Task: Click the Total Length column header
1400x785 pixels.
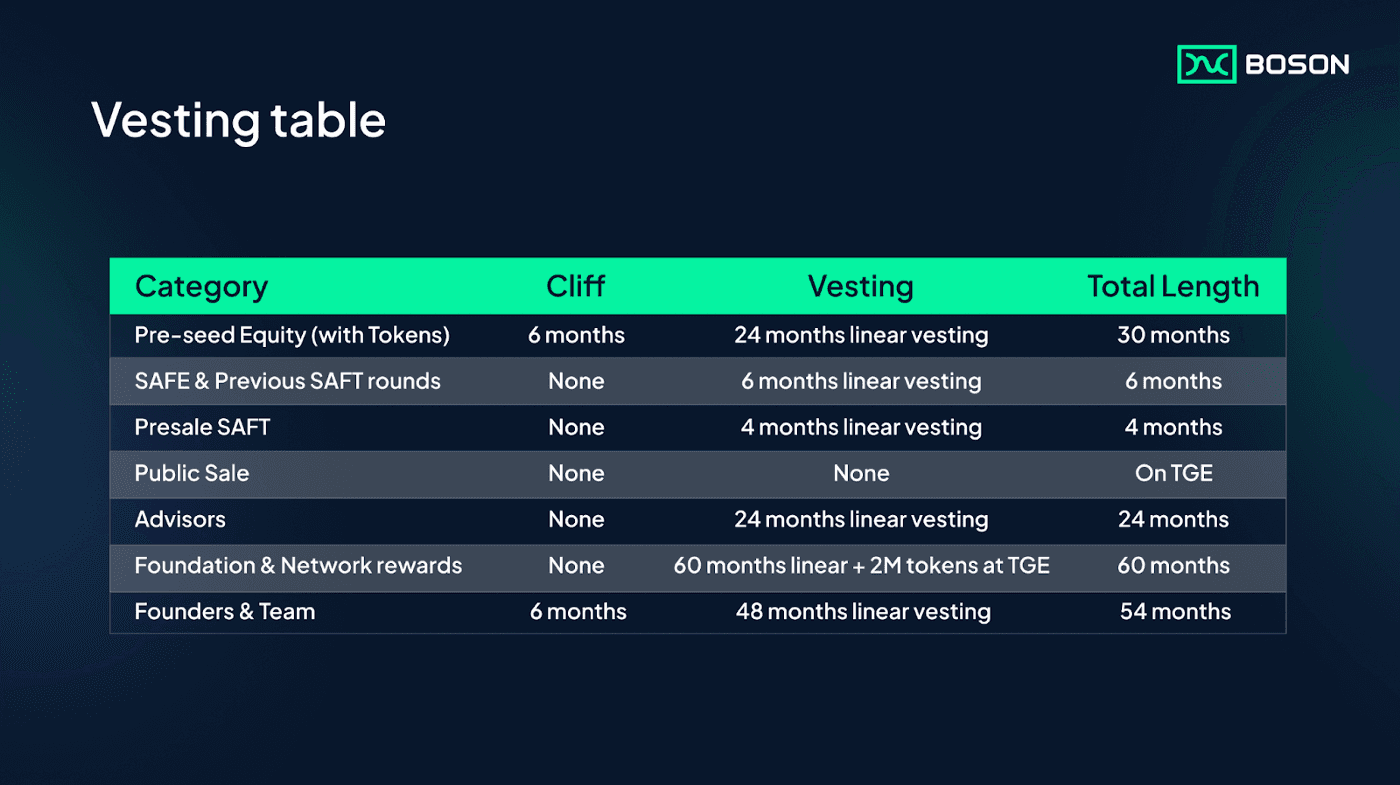Action: click(1173, 287)
